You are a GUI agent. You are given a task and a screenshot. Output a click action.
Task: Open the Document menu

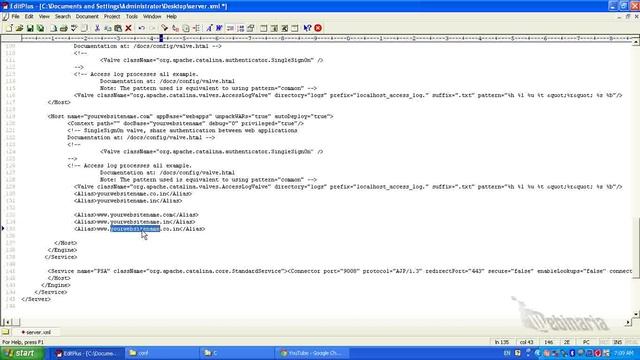click(x=87, y=16)
